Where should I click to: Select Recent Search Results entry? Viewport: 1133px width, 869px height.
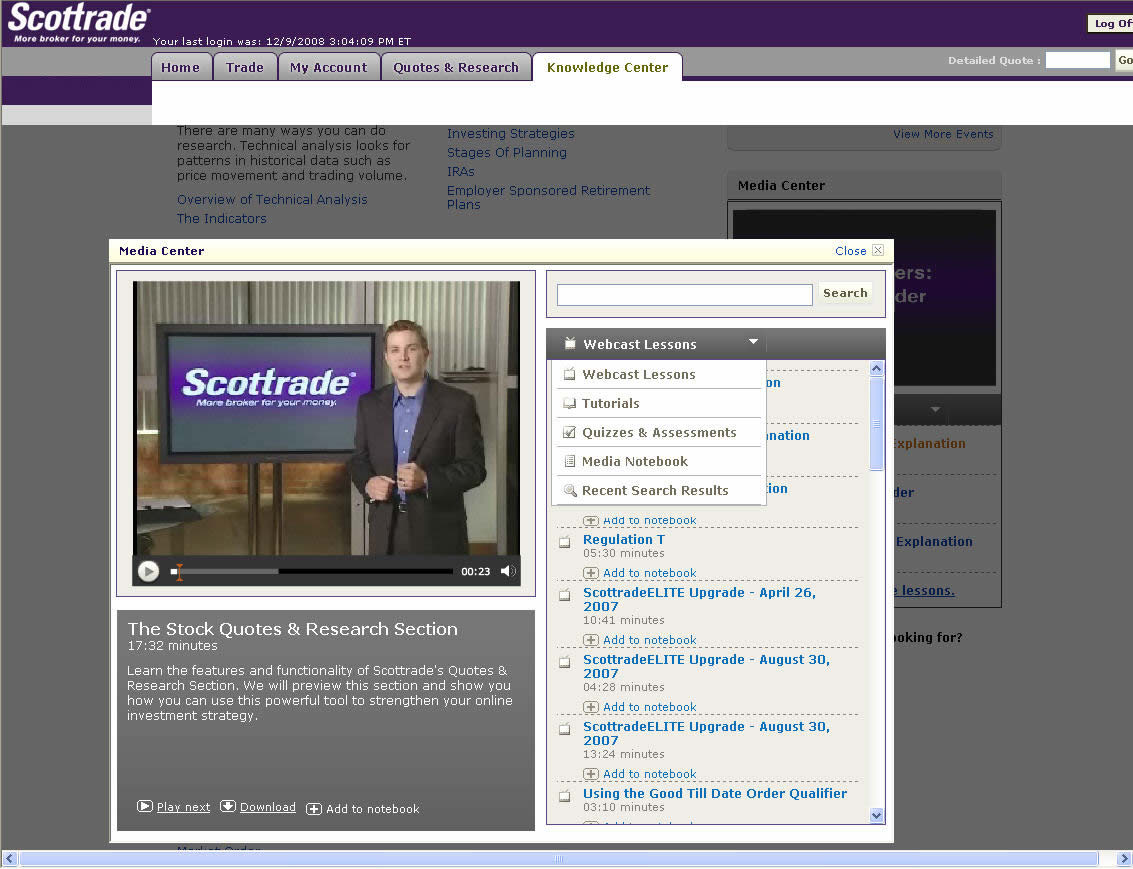654,491
